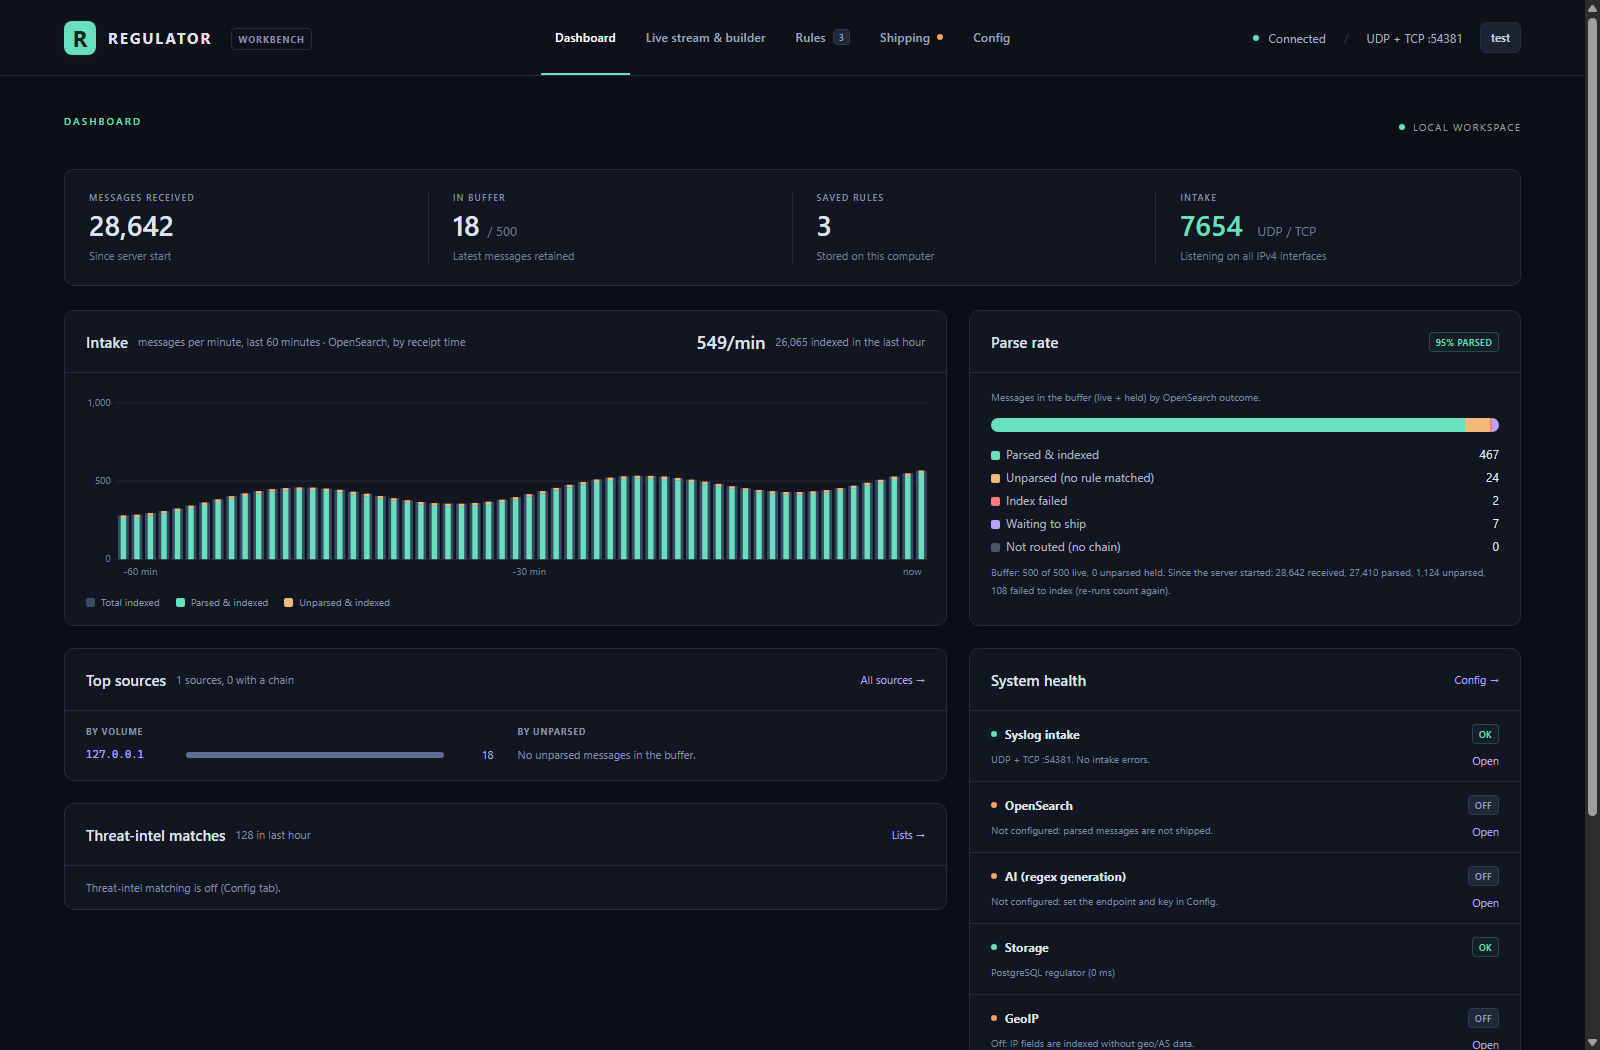1600x1050 pixels.
Task: Click the Waiting to ship purple swatch
Action: click(x=995, y=524)
